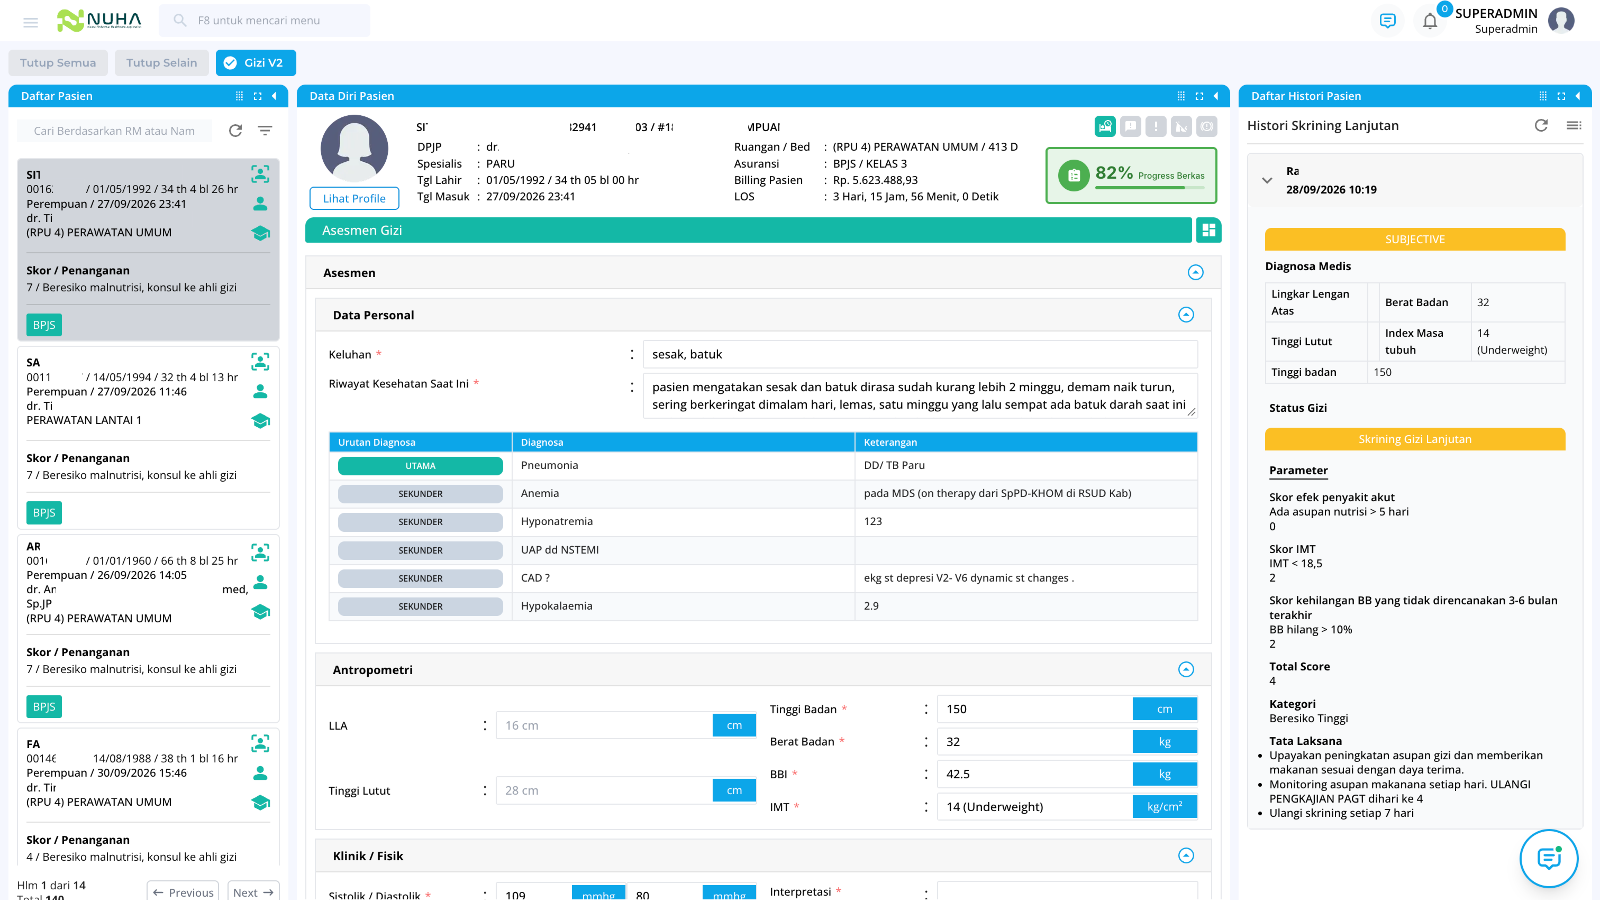Click Tutup Semua to close all tabs
Image resolution: width=1600 pixels, height=900 pixels.
(x=58, y=63)
